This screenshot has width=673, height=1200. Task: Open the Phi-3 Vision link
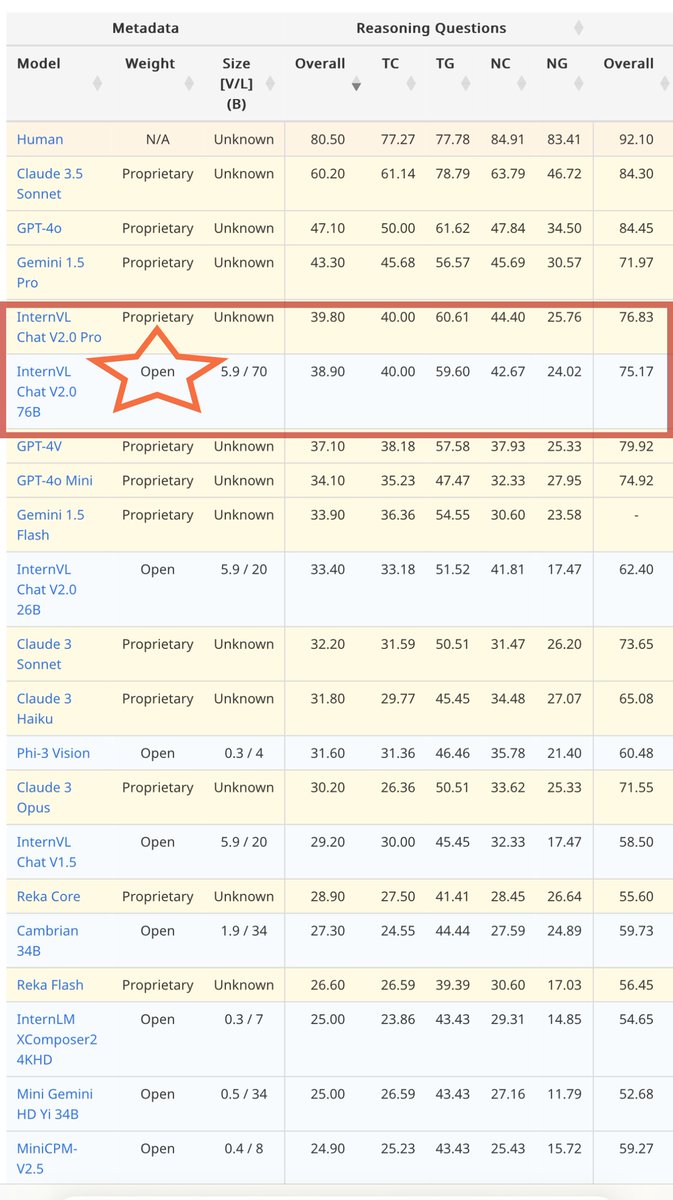click(x=53, y=753)
